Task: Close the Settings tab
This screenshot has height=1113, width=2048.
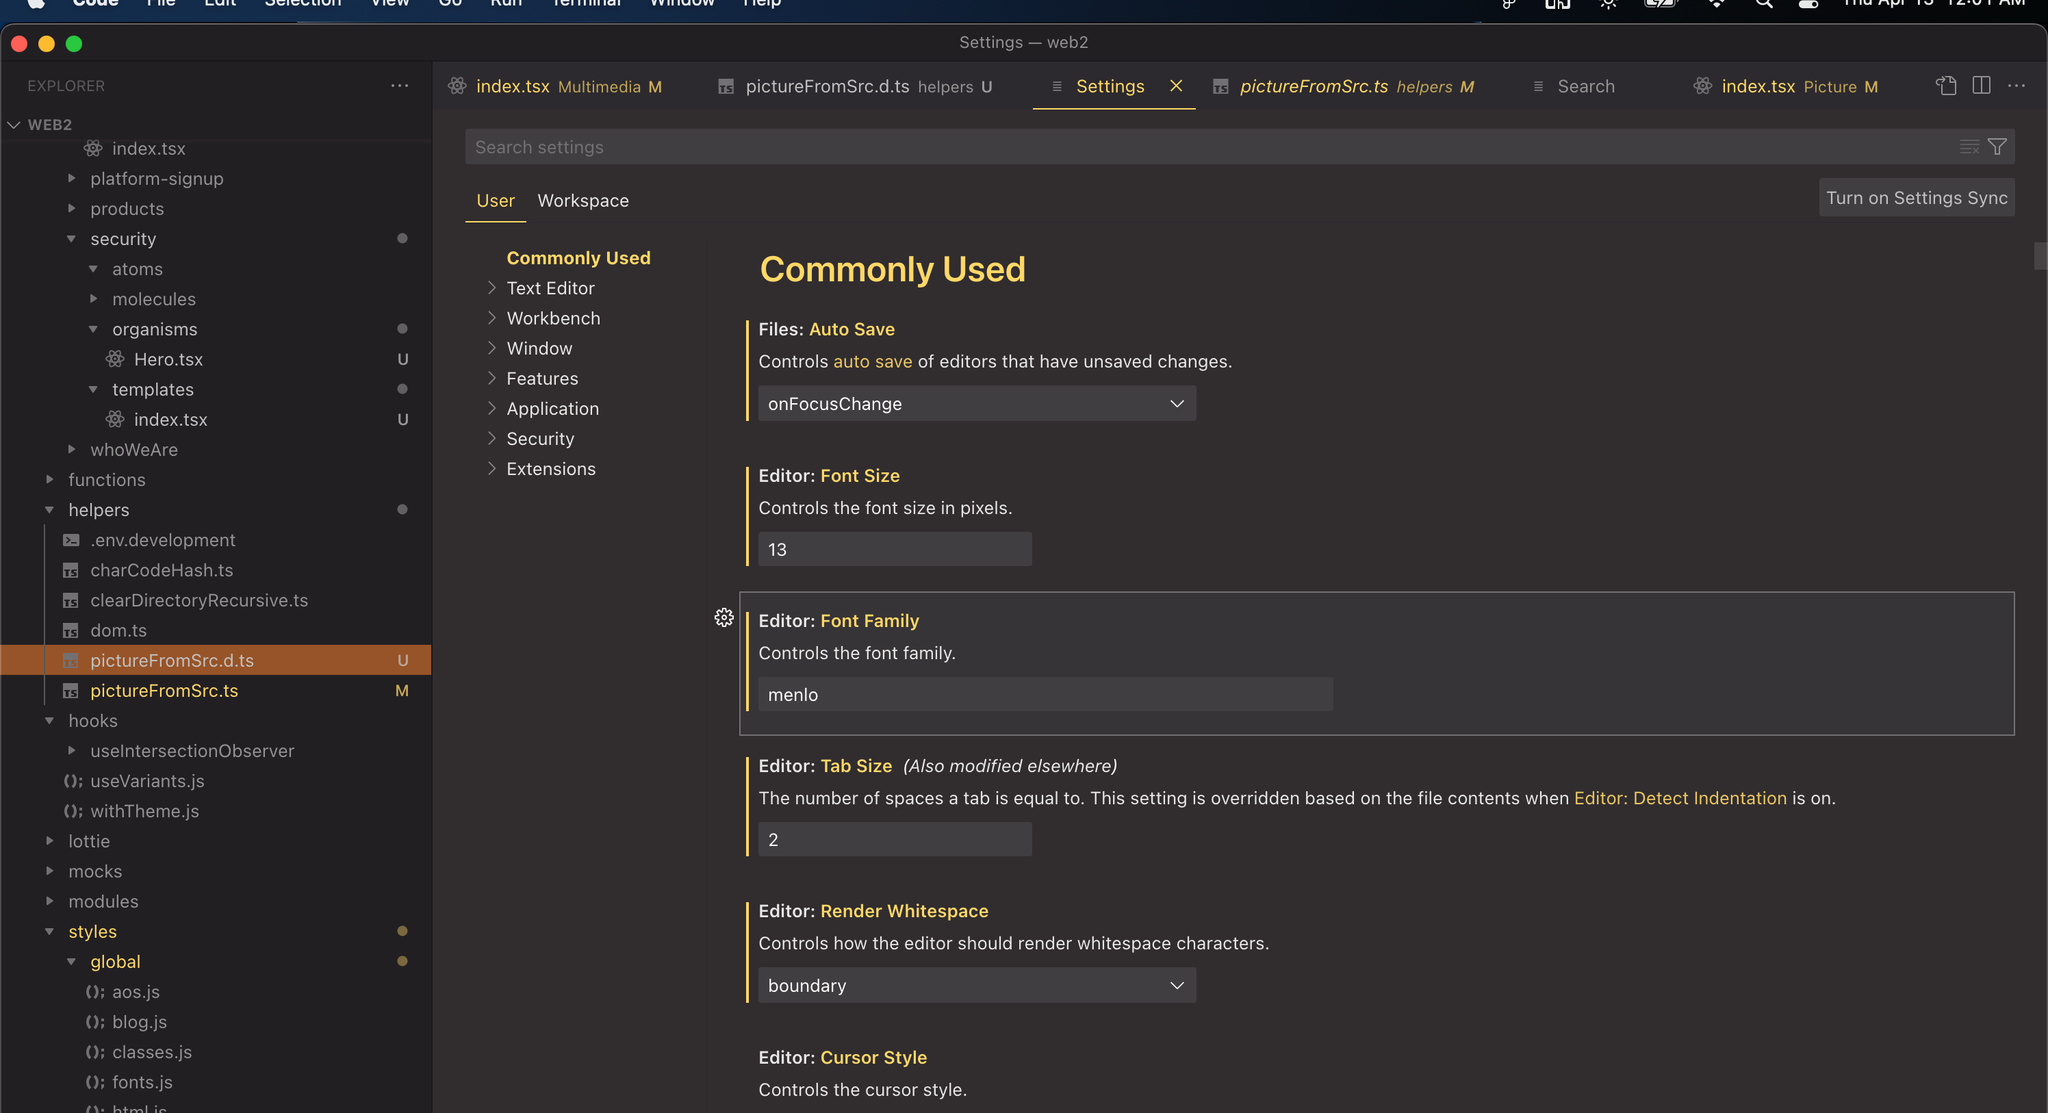Action: [x=1176, y=86]
